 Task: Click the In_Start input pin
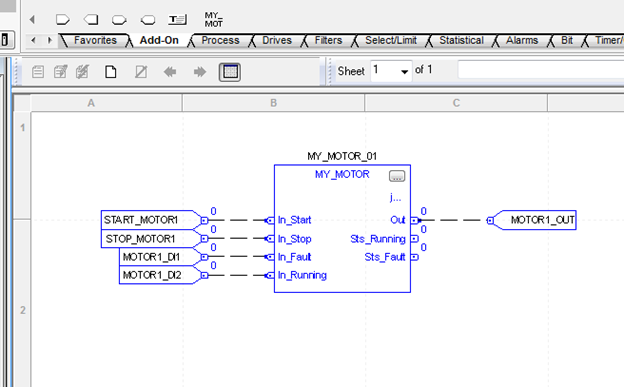270,220
